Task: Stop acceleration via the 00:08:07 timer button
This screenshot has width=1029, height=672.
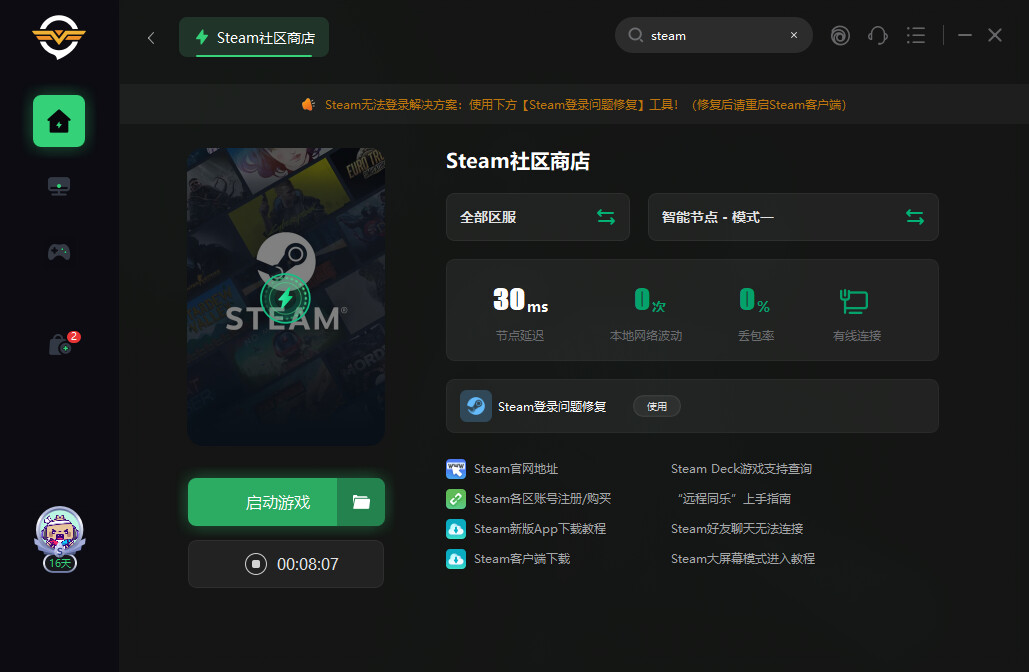Action: pyautogui.click(x=286, y=564)
